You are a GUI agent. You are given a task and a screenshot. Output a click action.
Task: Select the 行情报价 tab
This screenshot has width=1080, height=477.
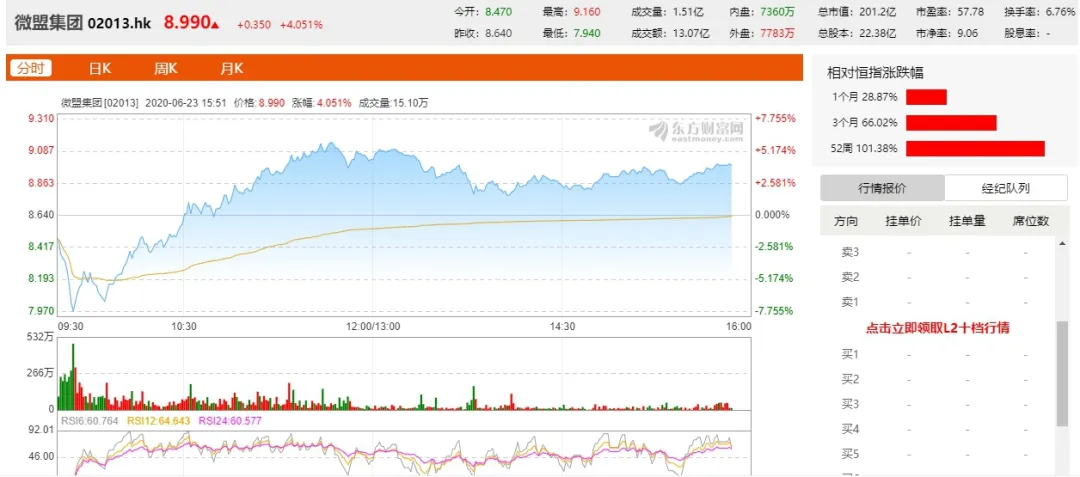click(x=882, y=188)
